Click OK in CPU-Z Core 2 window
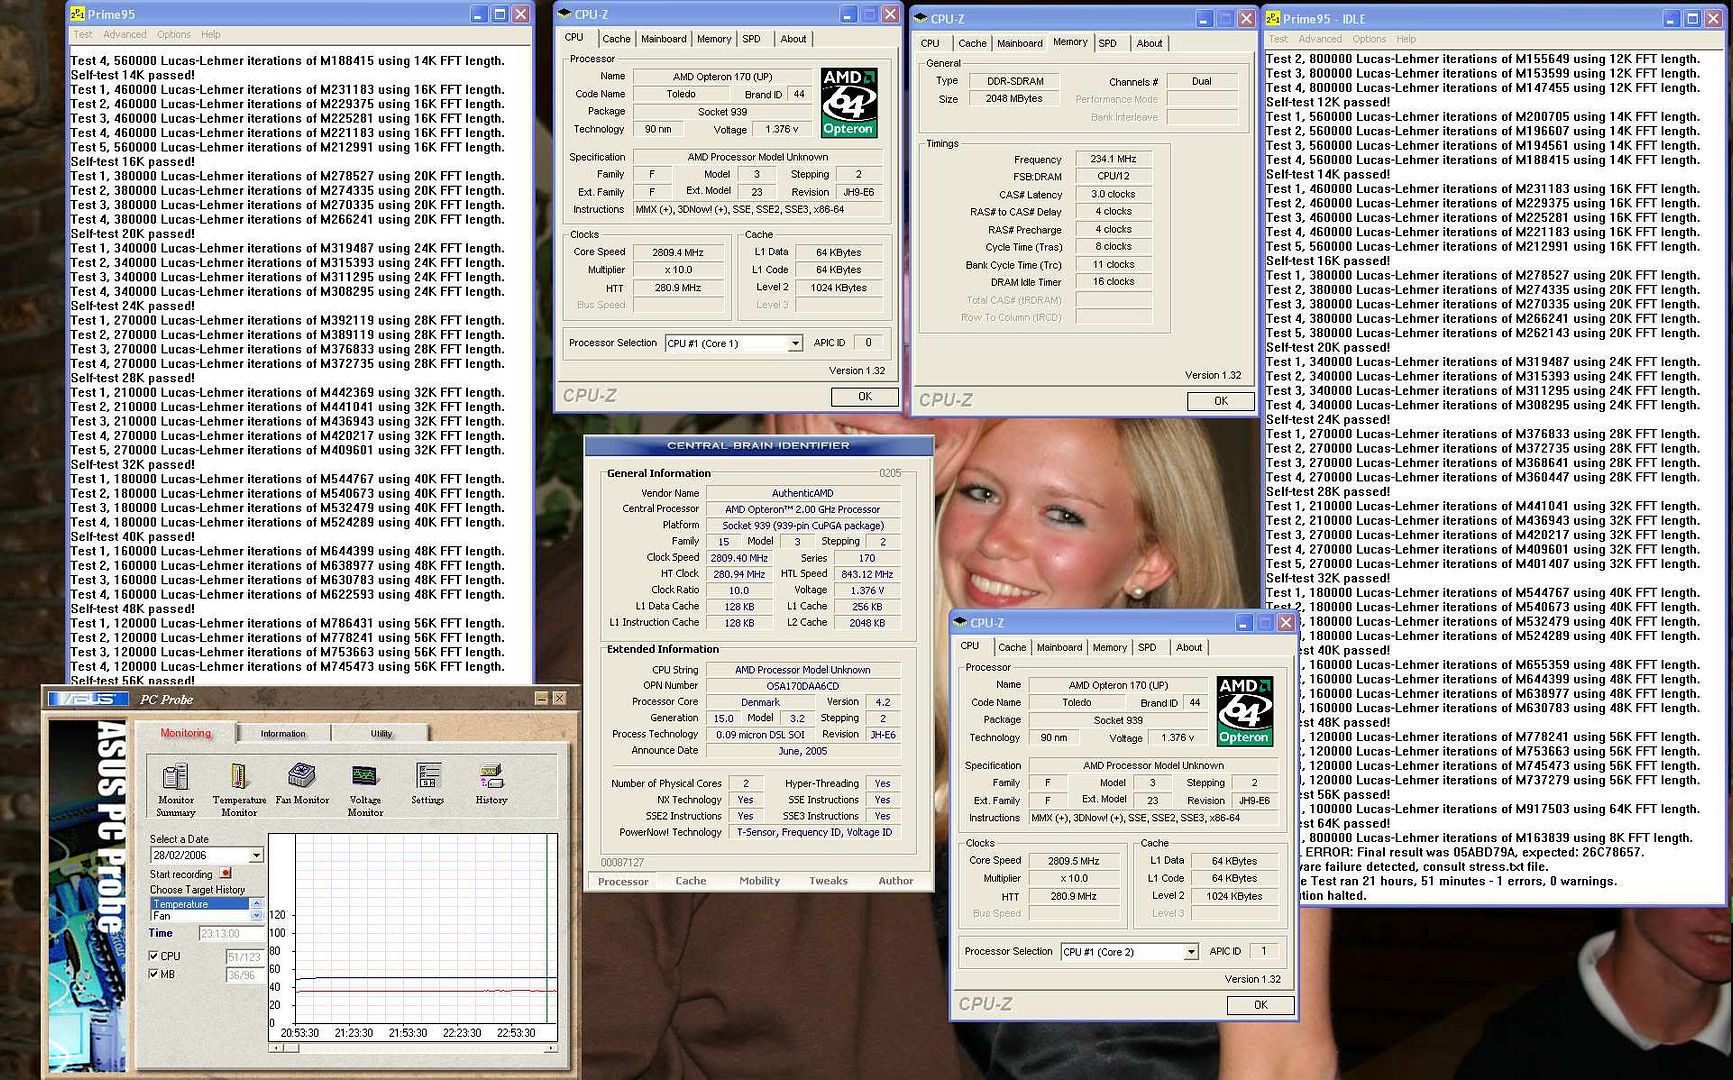This screenshot has height=1080, width=1733. click(1260, 1005)
